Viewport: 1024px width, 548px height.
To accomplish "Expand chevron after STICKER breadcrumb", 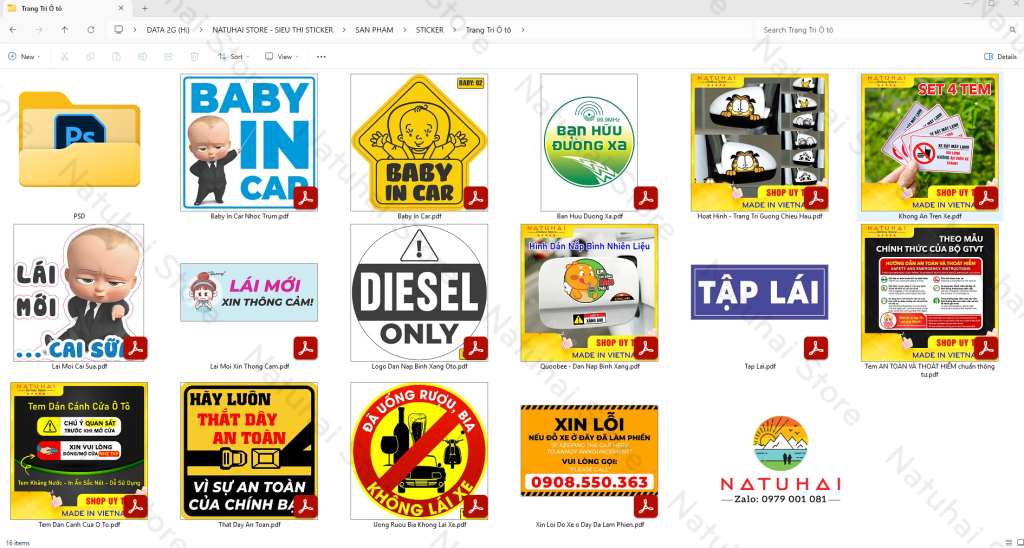I will pos(455,30).
